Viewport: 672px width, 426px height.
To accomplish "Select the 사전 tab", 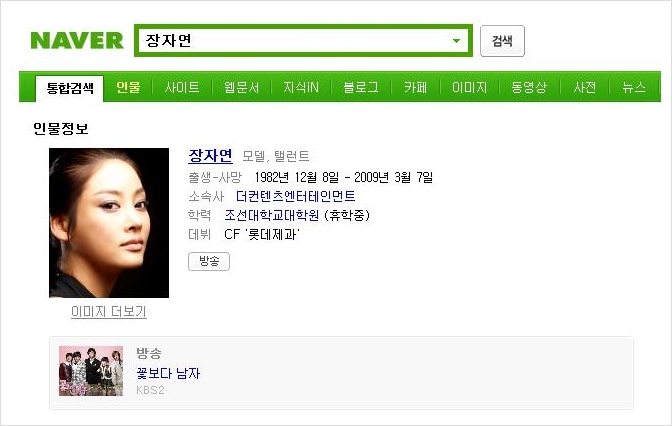I will [x=585, y=87].
